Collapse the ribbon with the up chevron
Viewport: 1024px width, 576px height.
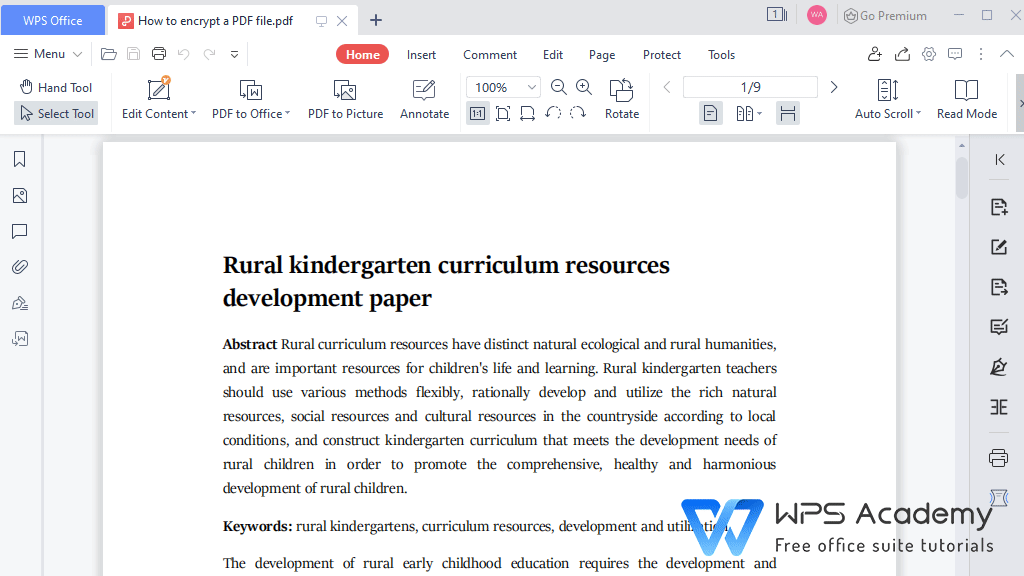click(1007, 54)
